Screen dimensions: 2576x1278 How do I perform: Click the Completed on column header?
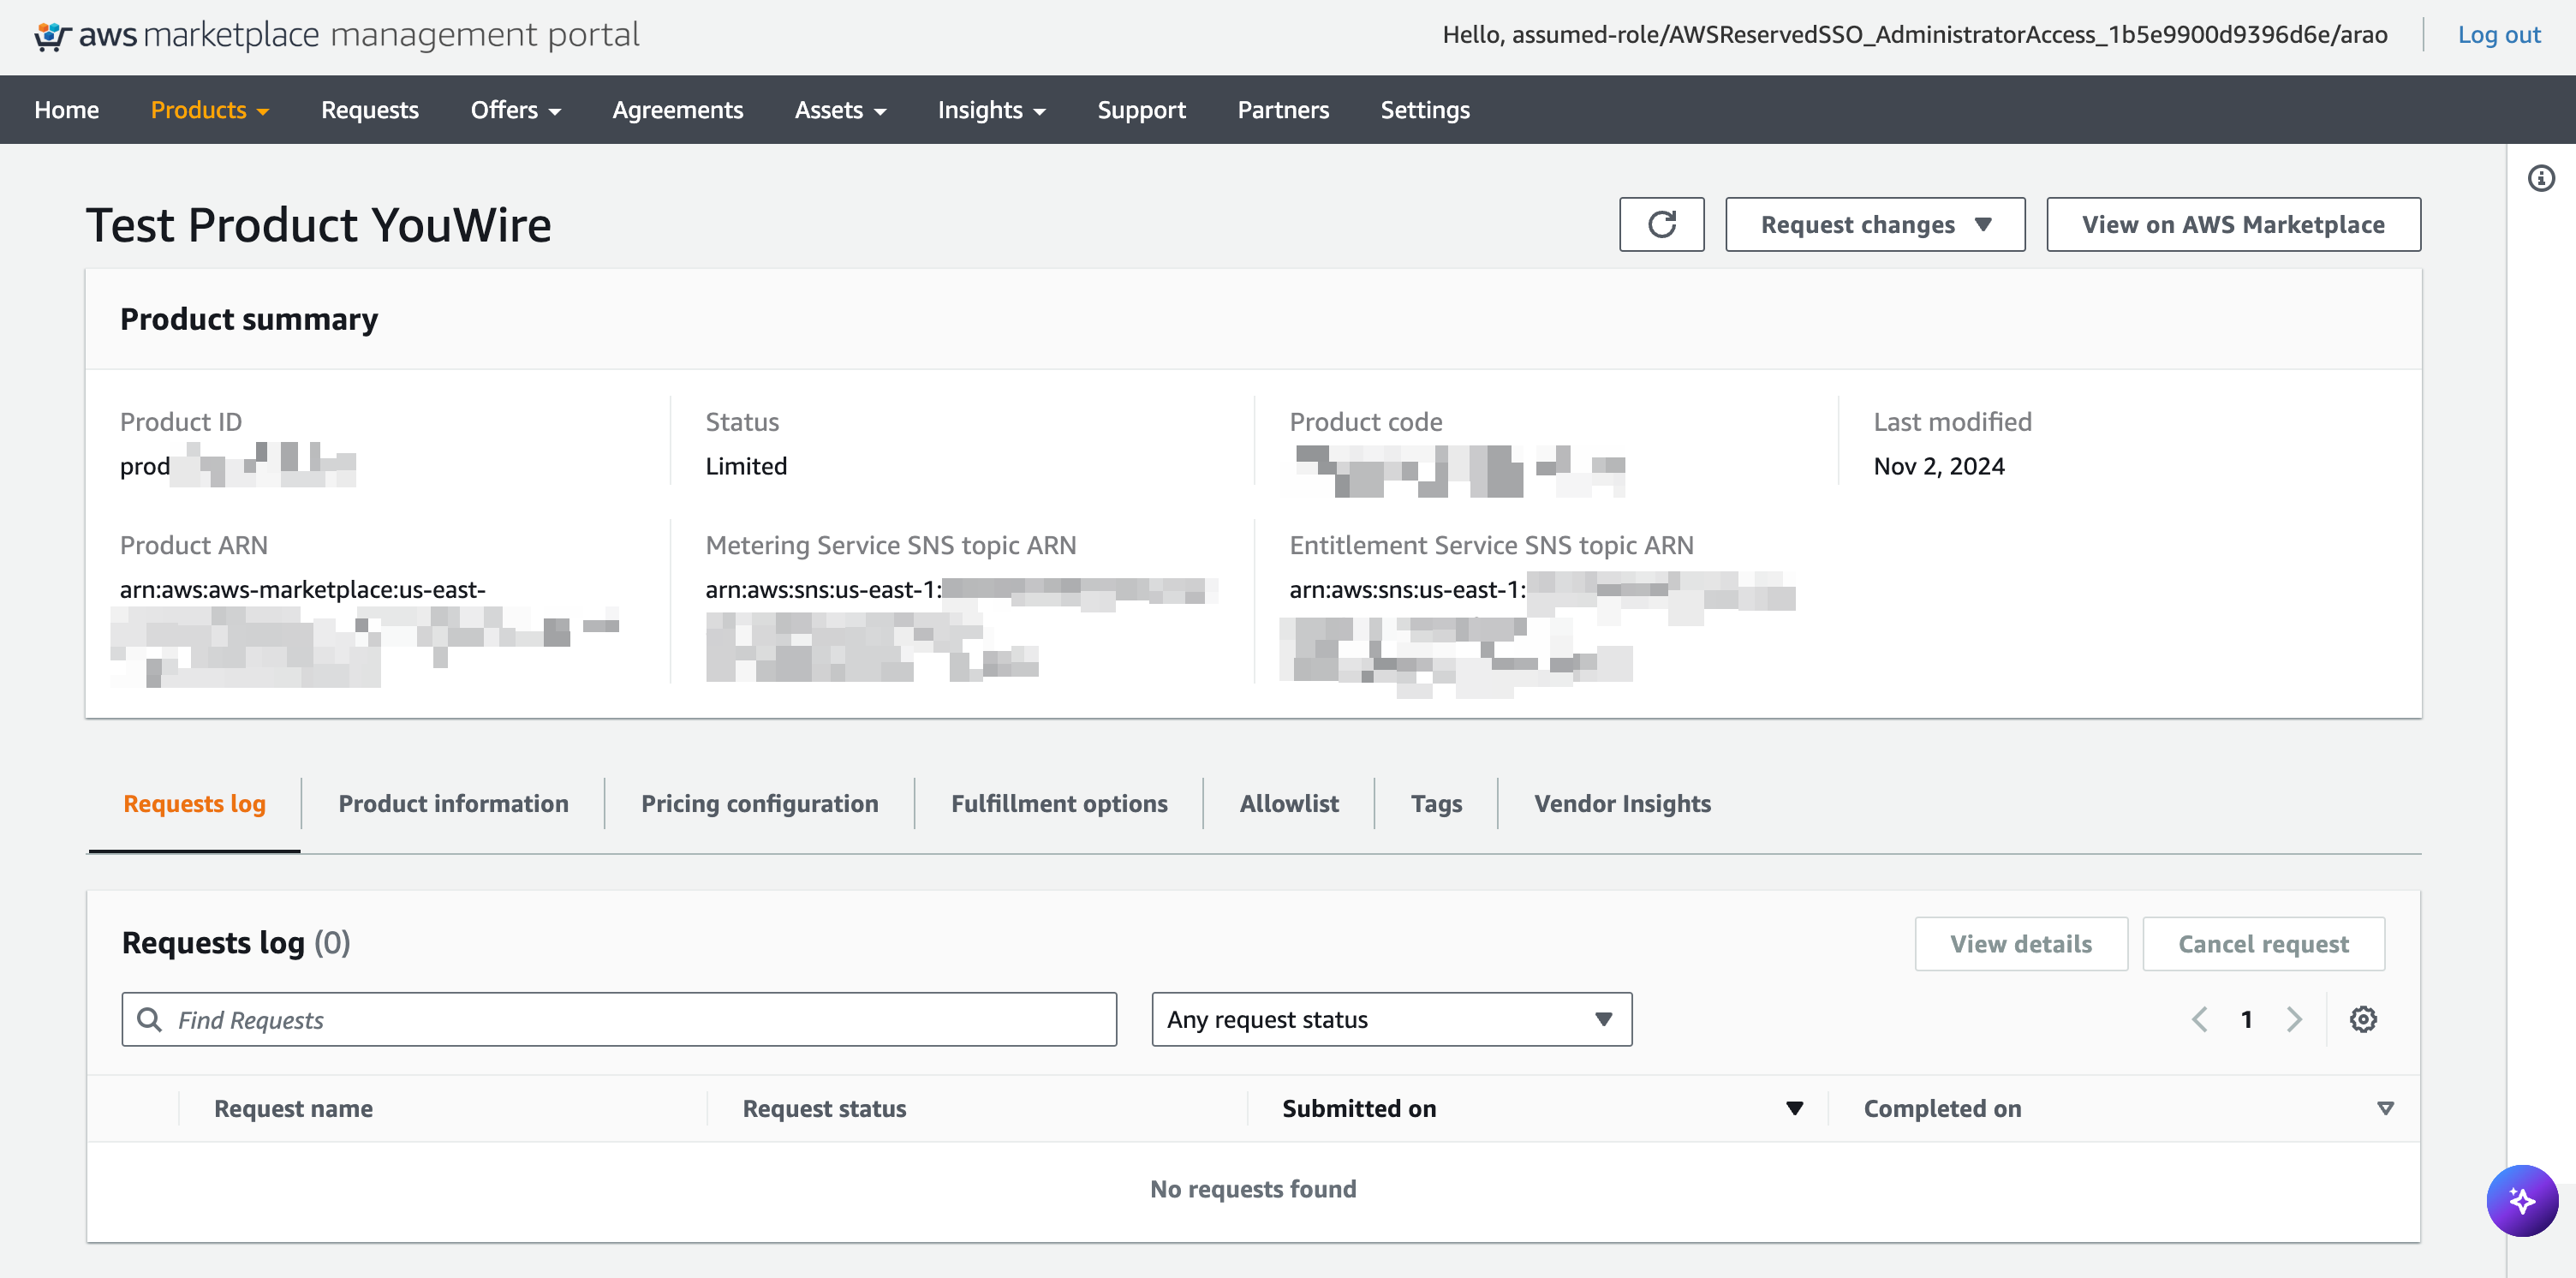coord(1942,1108)
